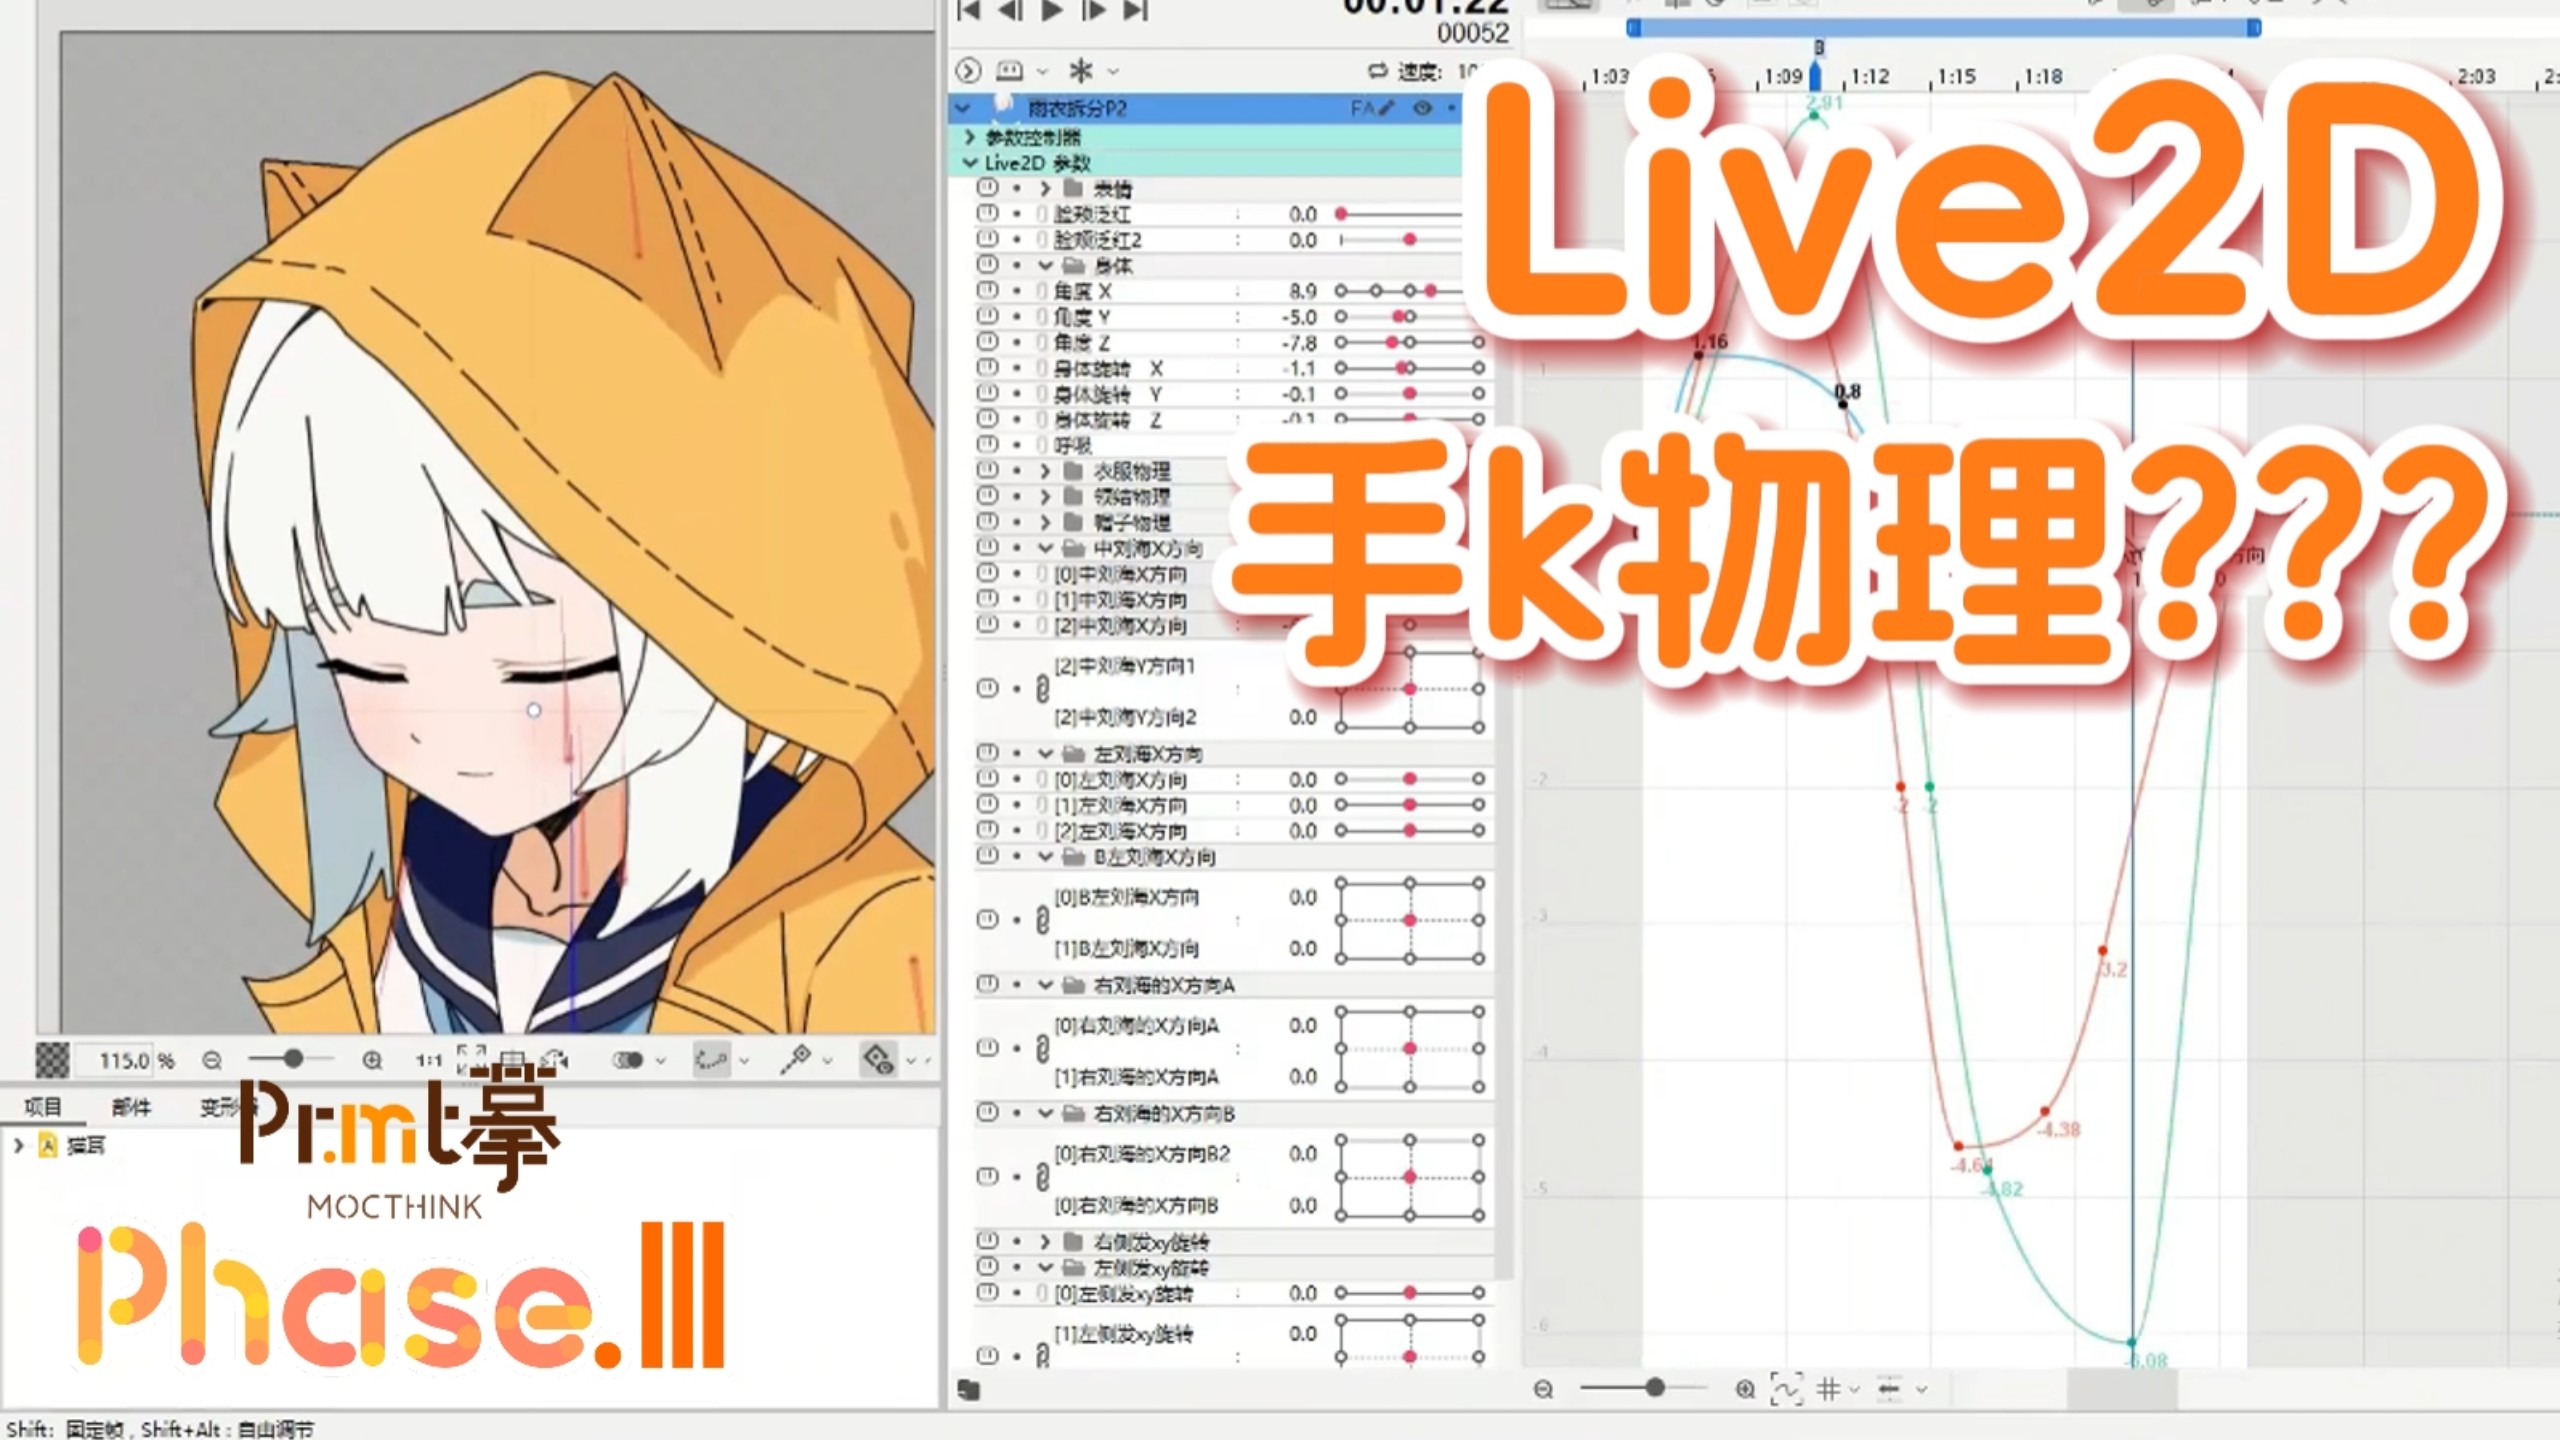This screenshot has height=1440, width=2560.
Task: Collapse the Live2D 参数 section
Action: point(969,162)
